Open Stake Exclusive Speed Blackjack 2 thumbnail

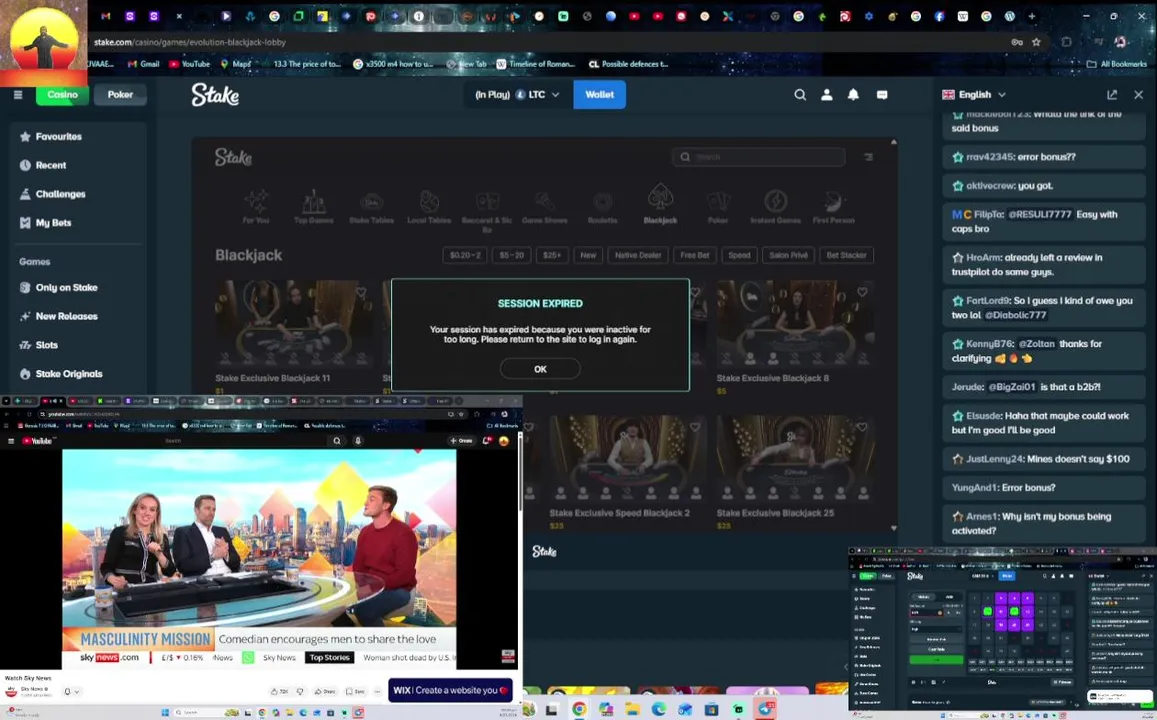pyautogui.click(x=626, y=457)
